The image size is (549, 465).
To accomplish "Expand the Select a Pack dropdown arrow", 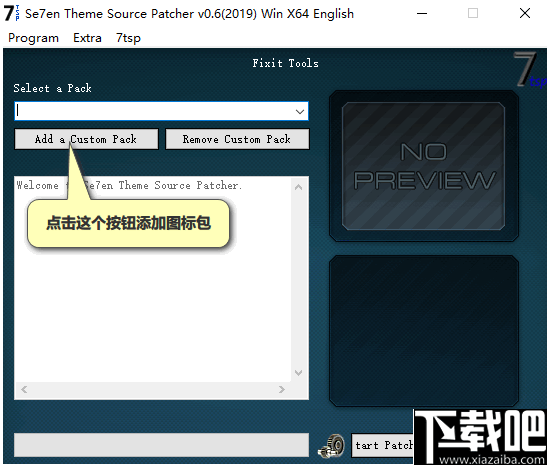I will [300, 111].
